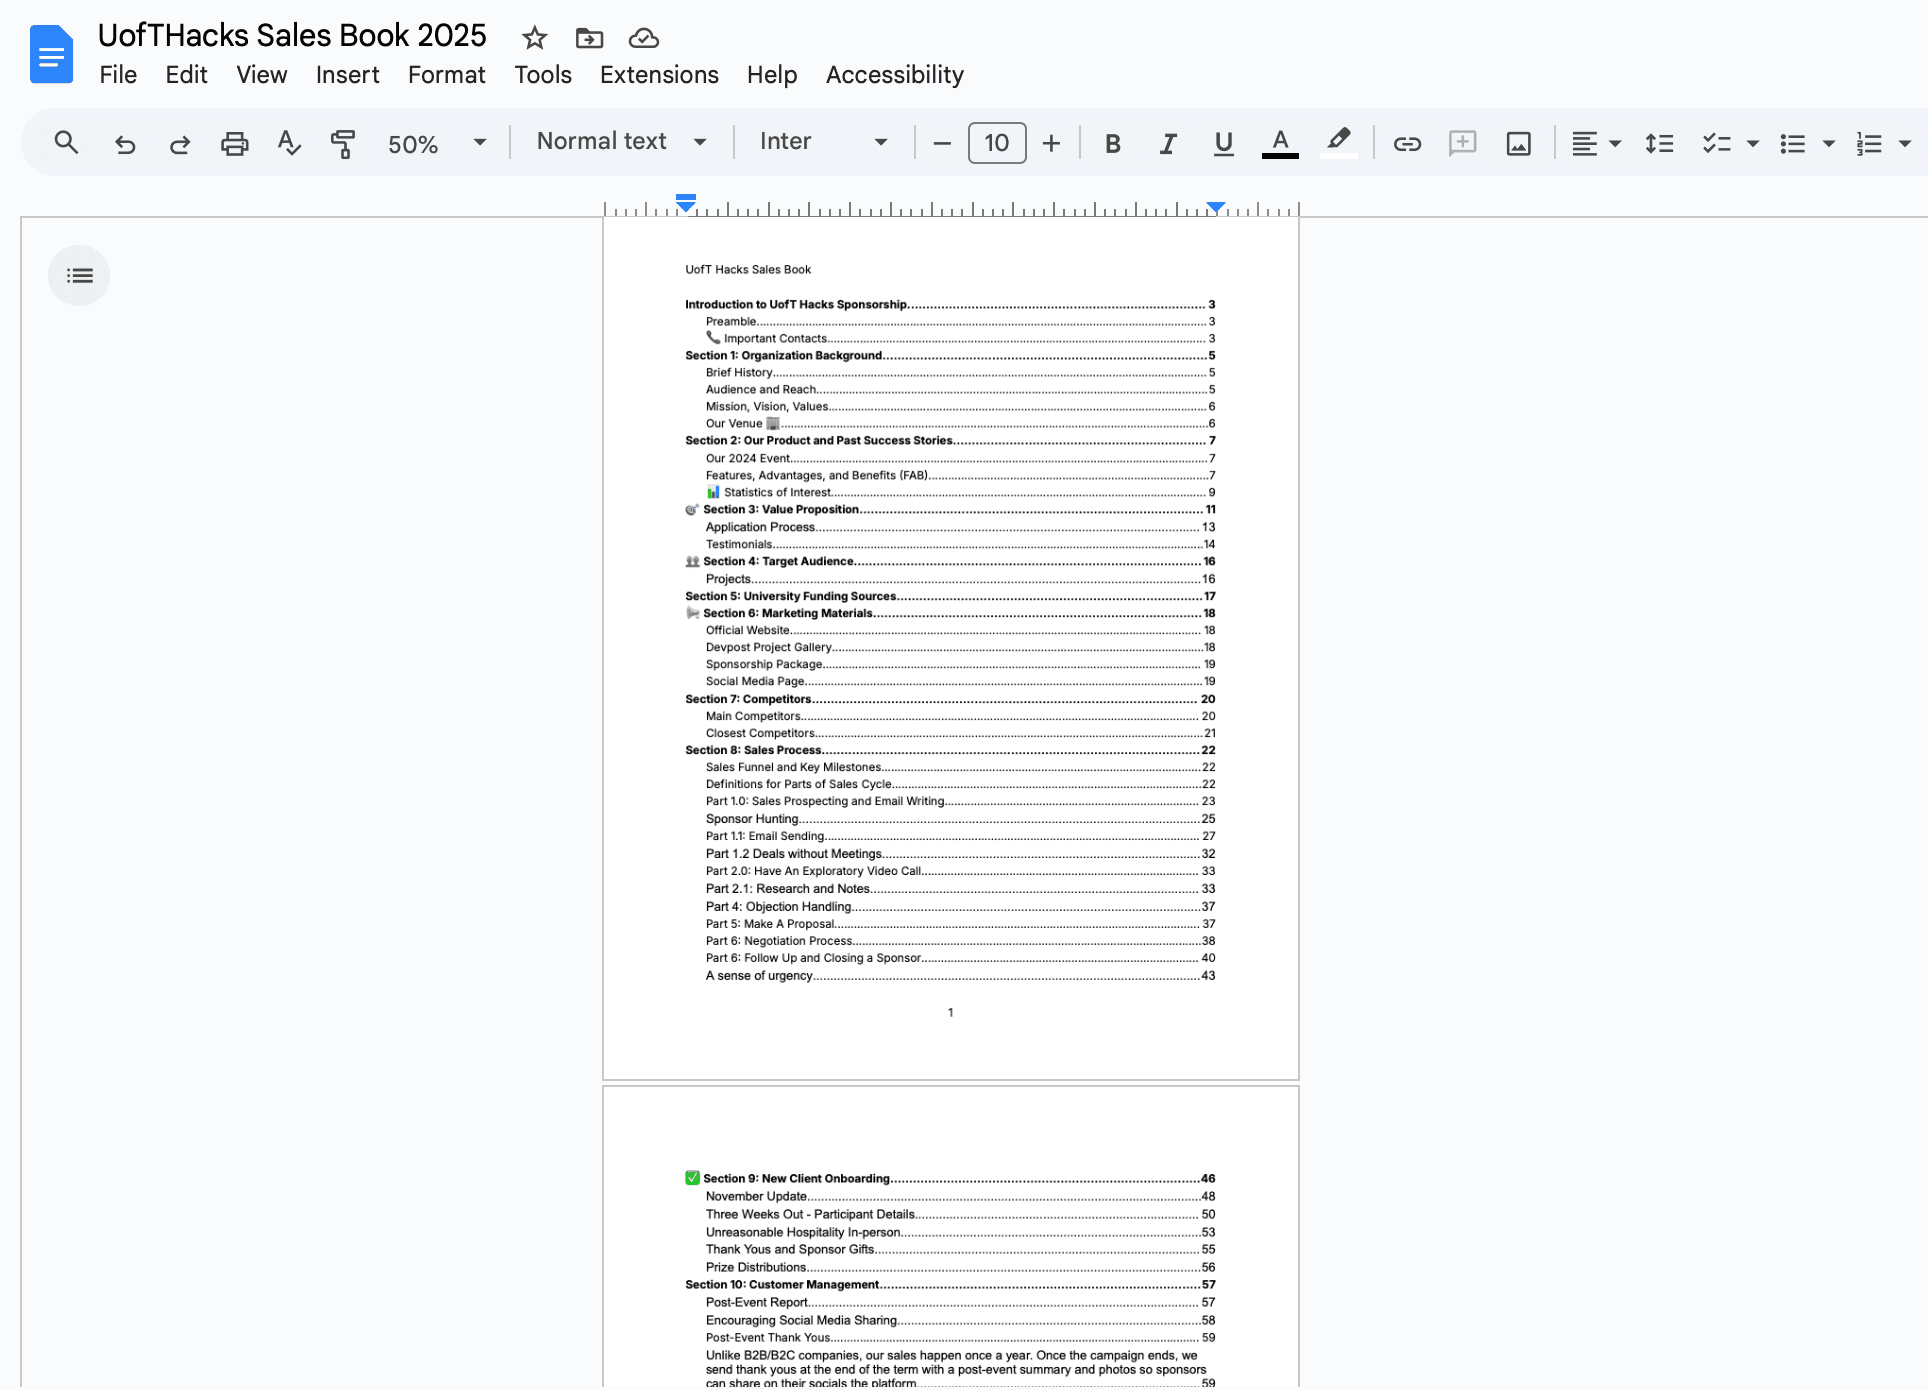Toggle underline formatting
The height and width of the screenshot is (1390, 1928).
[1223, 143]
